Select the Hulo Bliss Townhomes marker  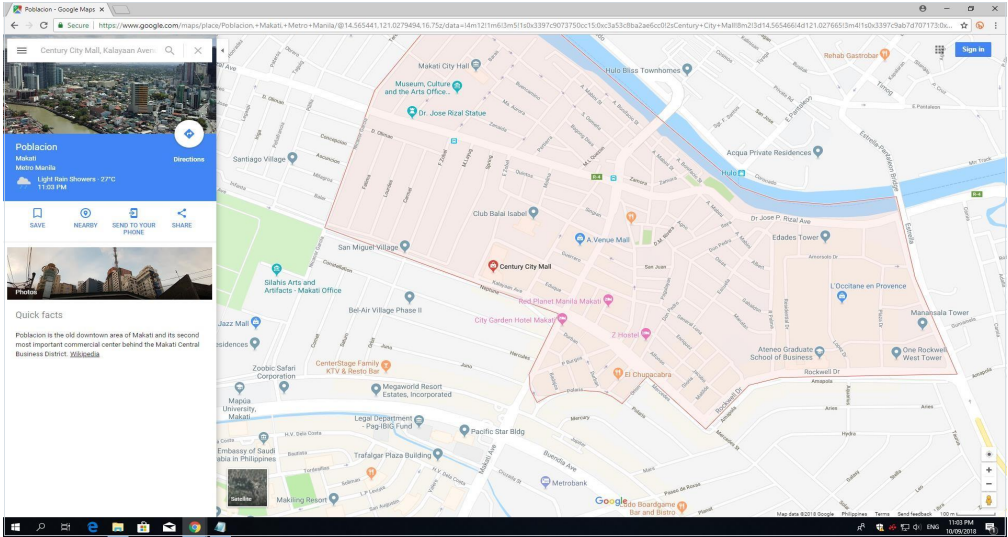(687, 69)
